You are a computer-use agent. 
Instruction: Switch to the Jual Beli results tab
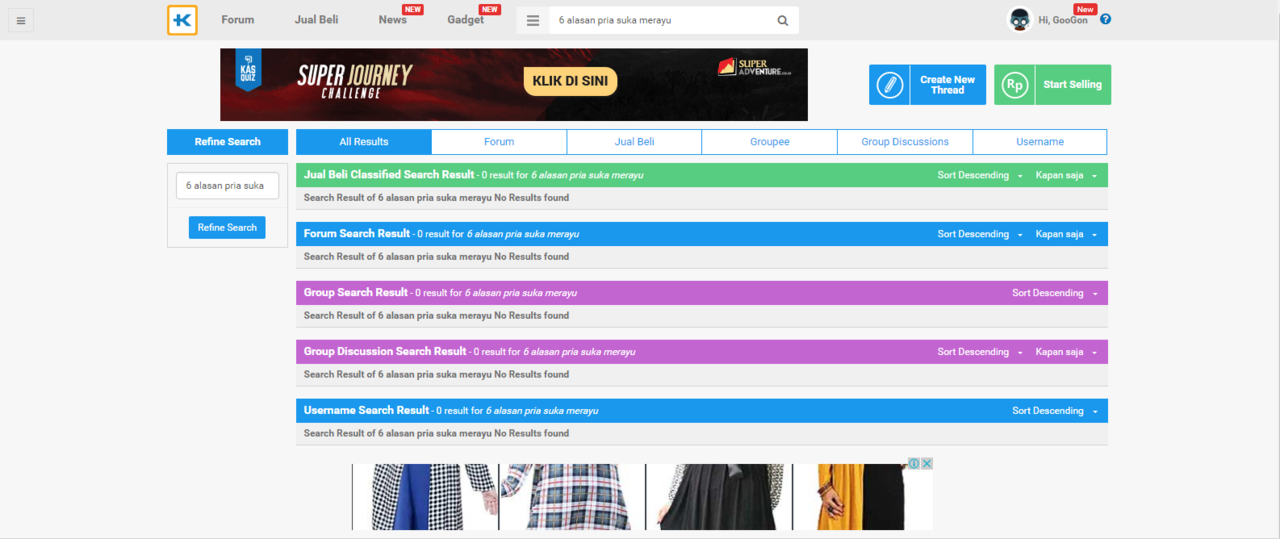(634, 142)
